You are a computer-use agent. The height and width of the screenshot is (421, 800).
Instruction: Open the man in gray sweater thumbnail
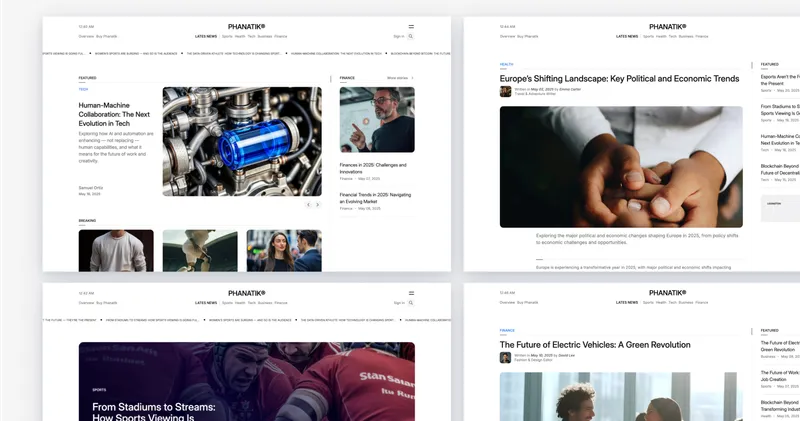point(116,250)
